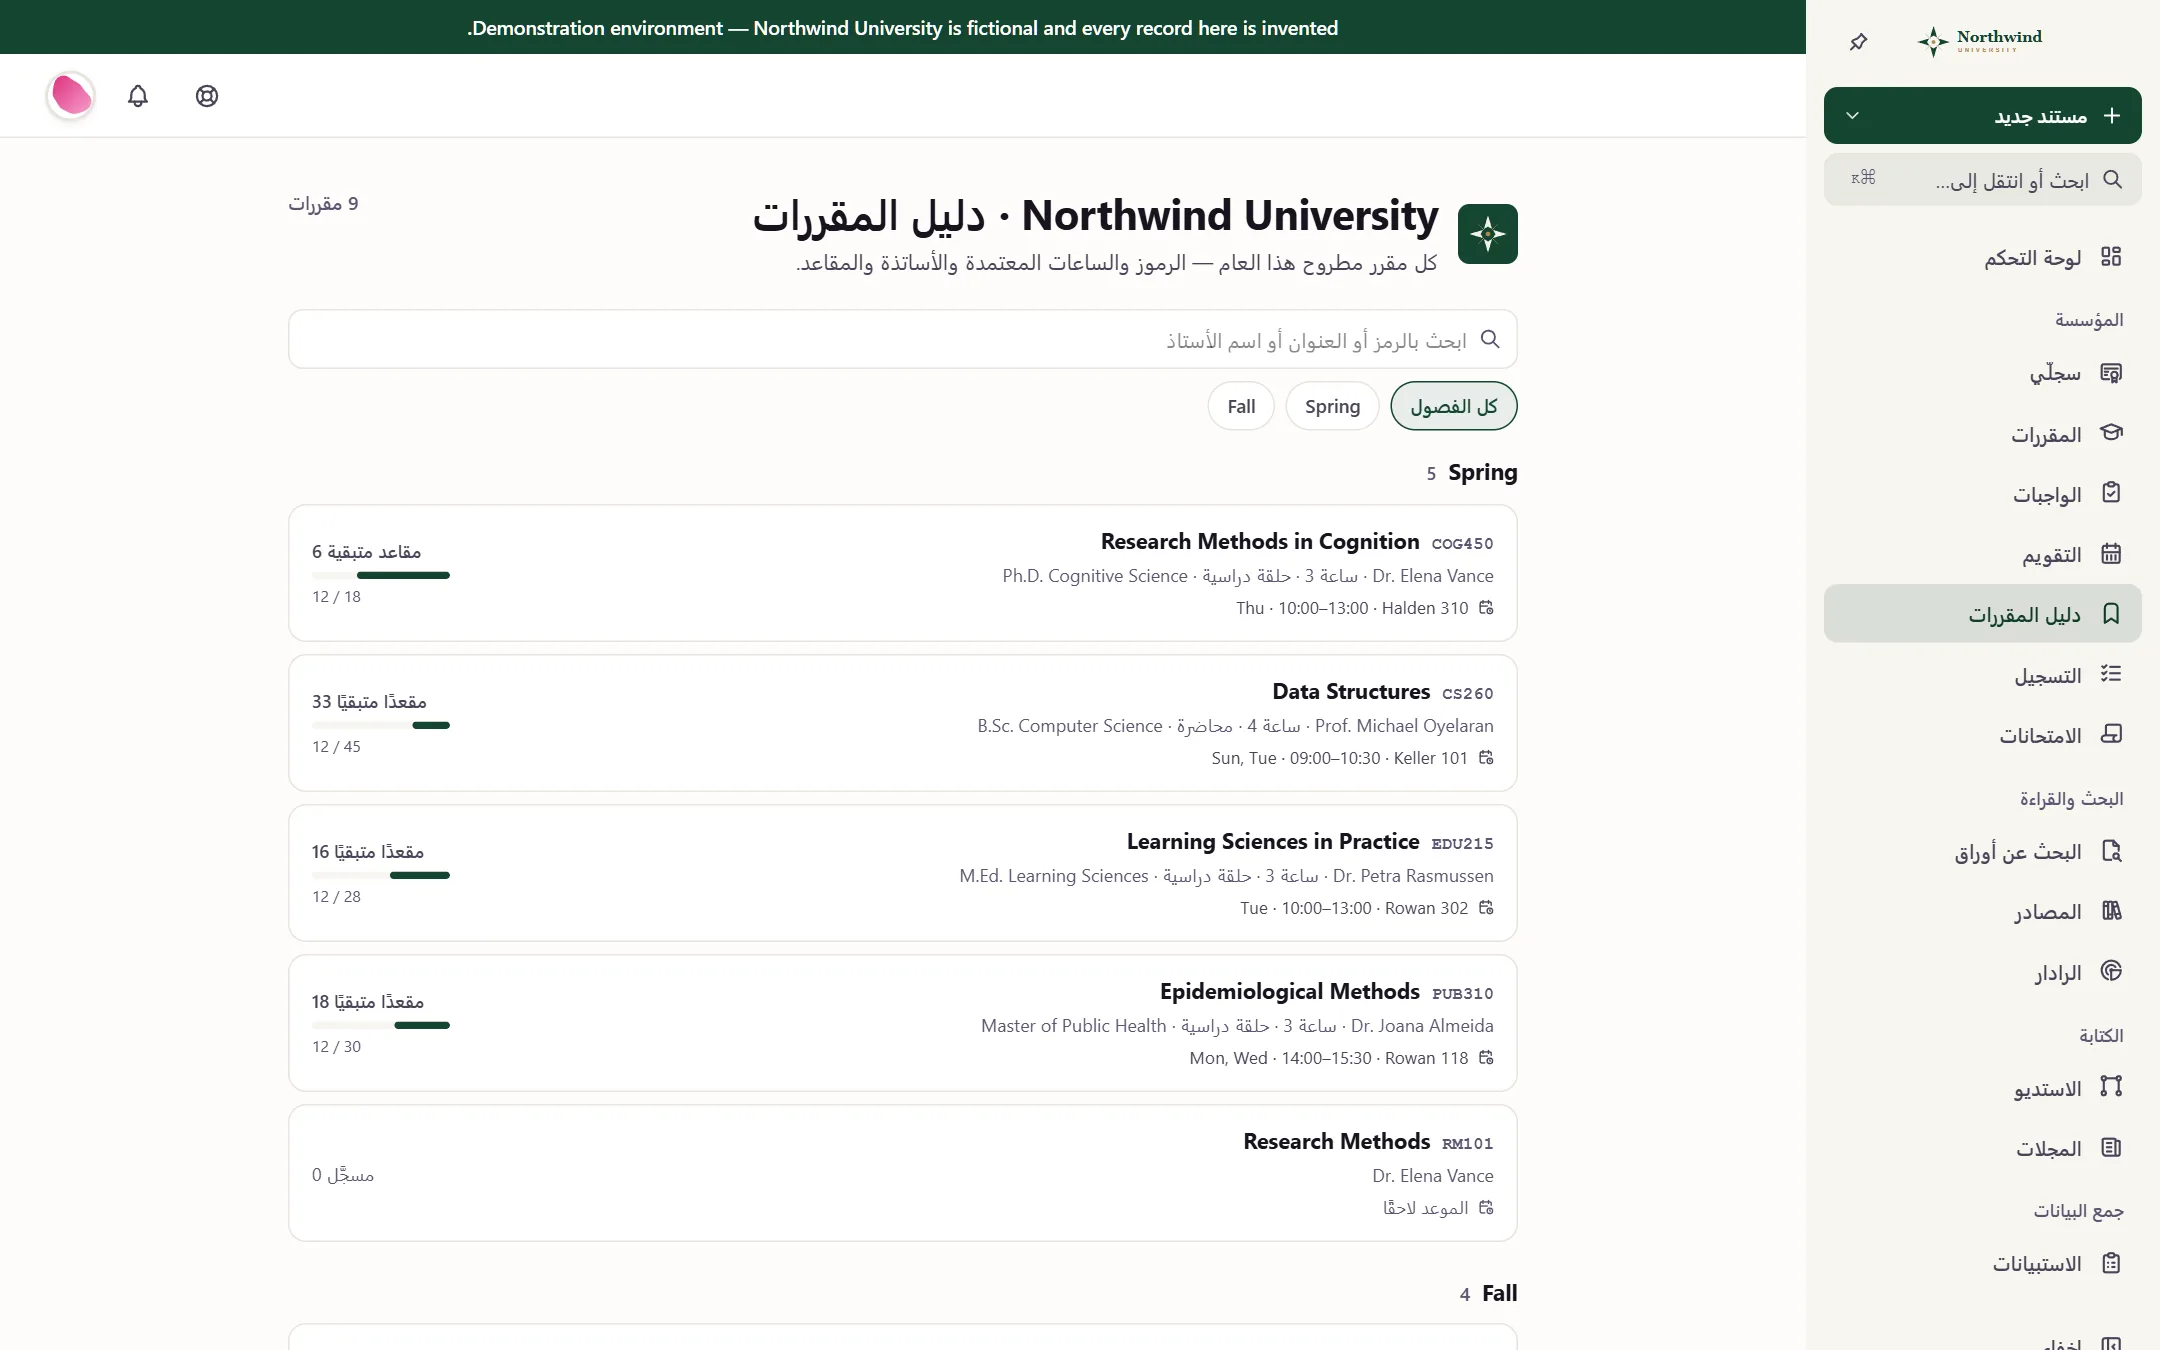2160x1350 pixels.
Task: Click the pin sidebar icon
Action: [x=1858, y=42]
